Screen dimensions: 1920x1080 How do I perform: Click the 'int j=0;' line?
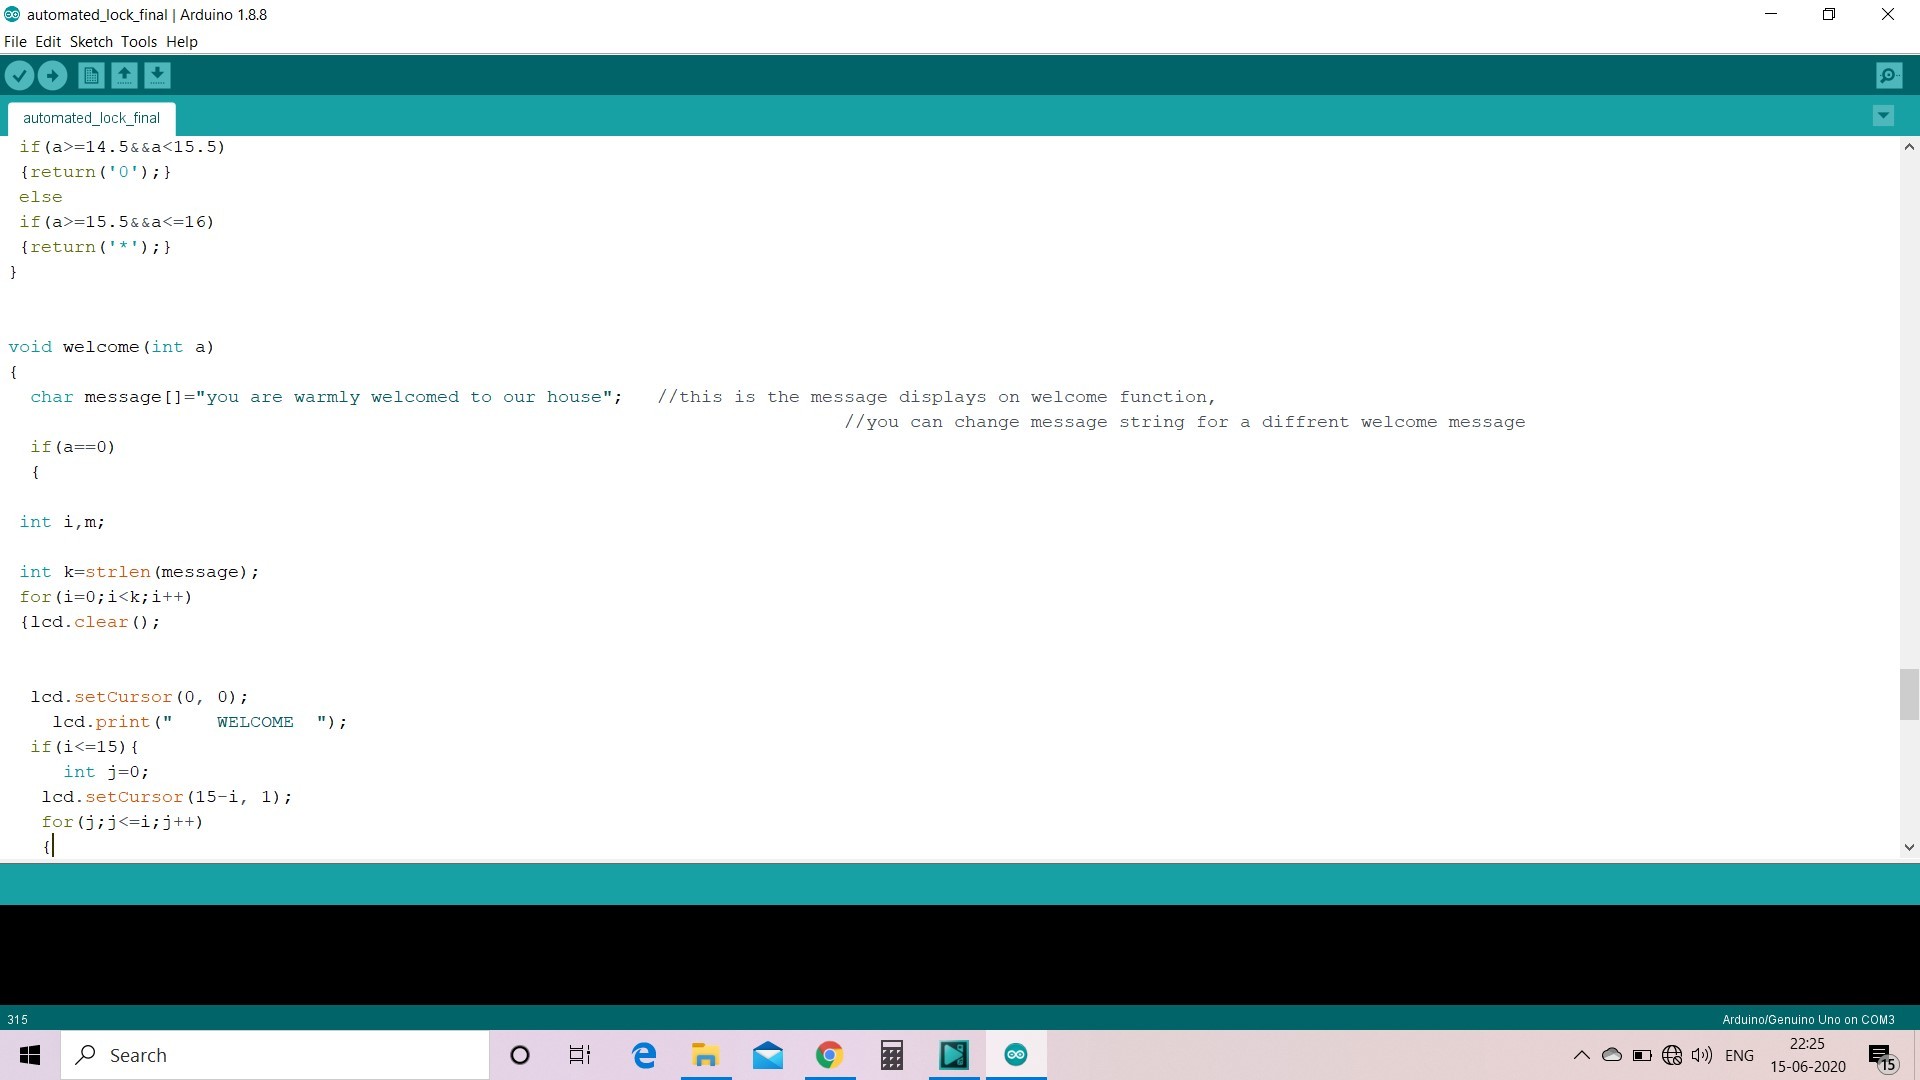(x=106, y=772)
